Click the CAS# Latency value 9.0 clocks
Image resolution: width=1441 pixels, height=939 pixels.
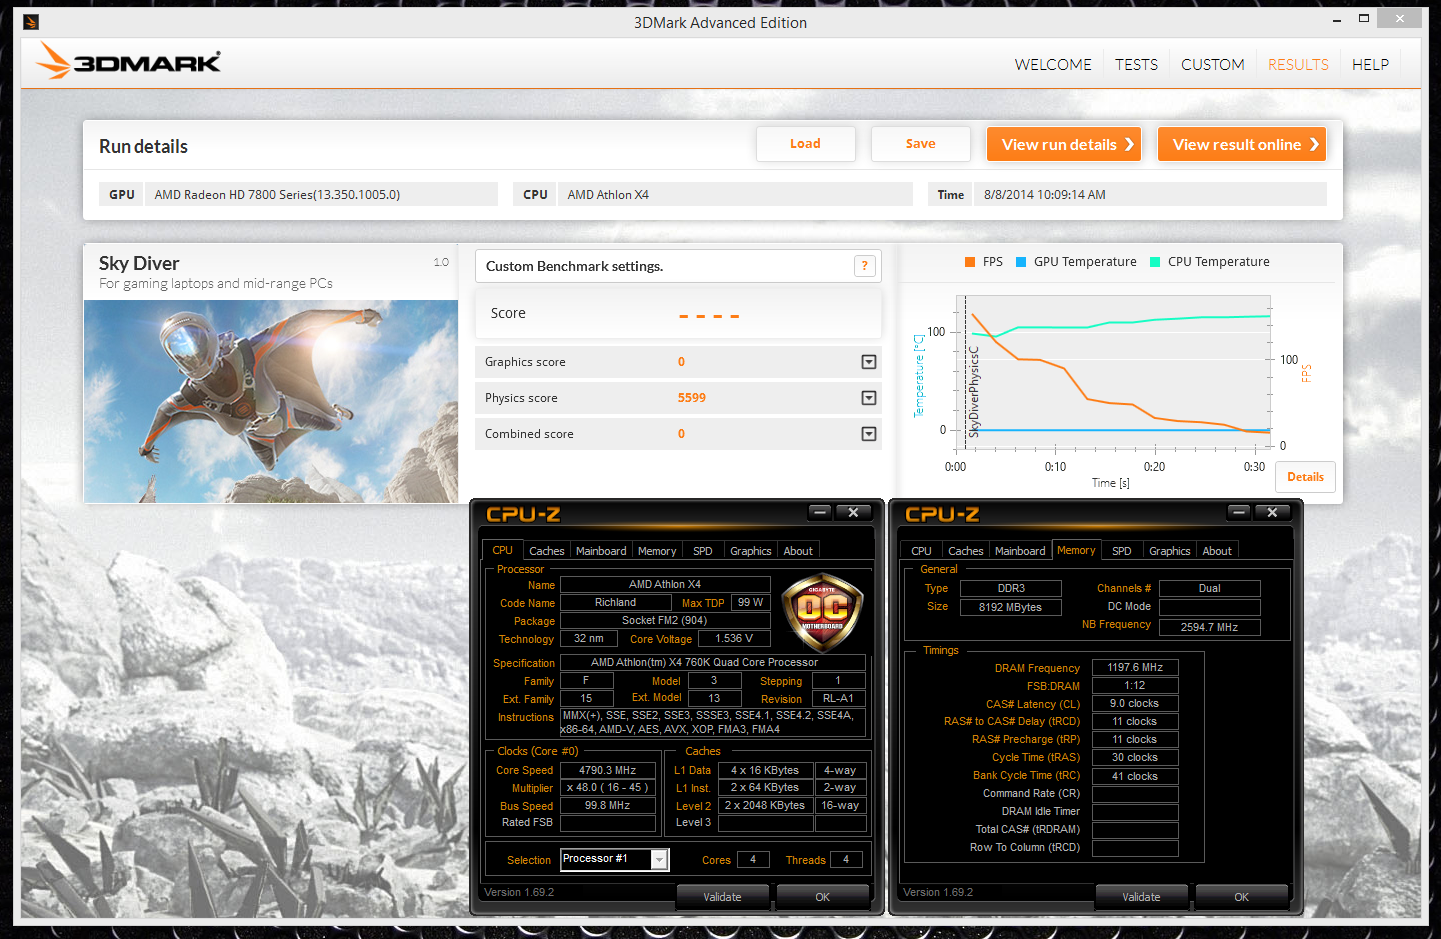click(1135, 703)
